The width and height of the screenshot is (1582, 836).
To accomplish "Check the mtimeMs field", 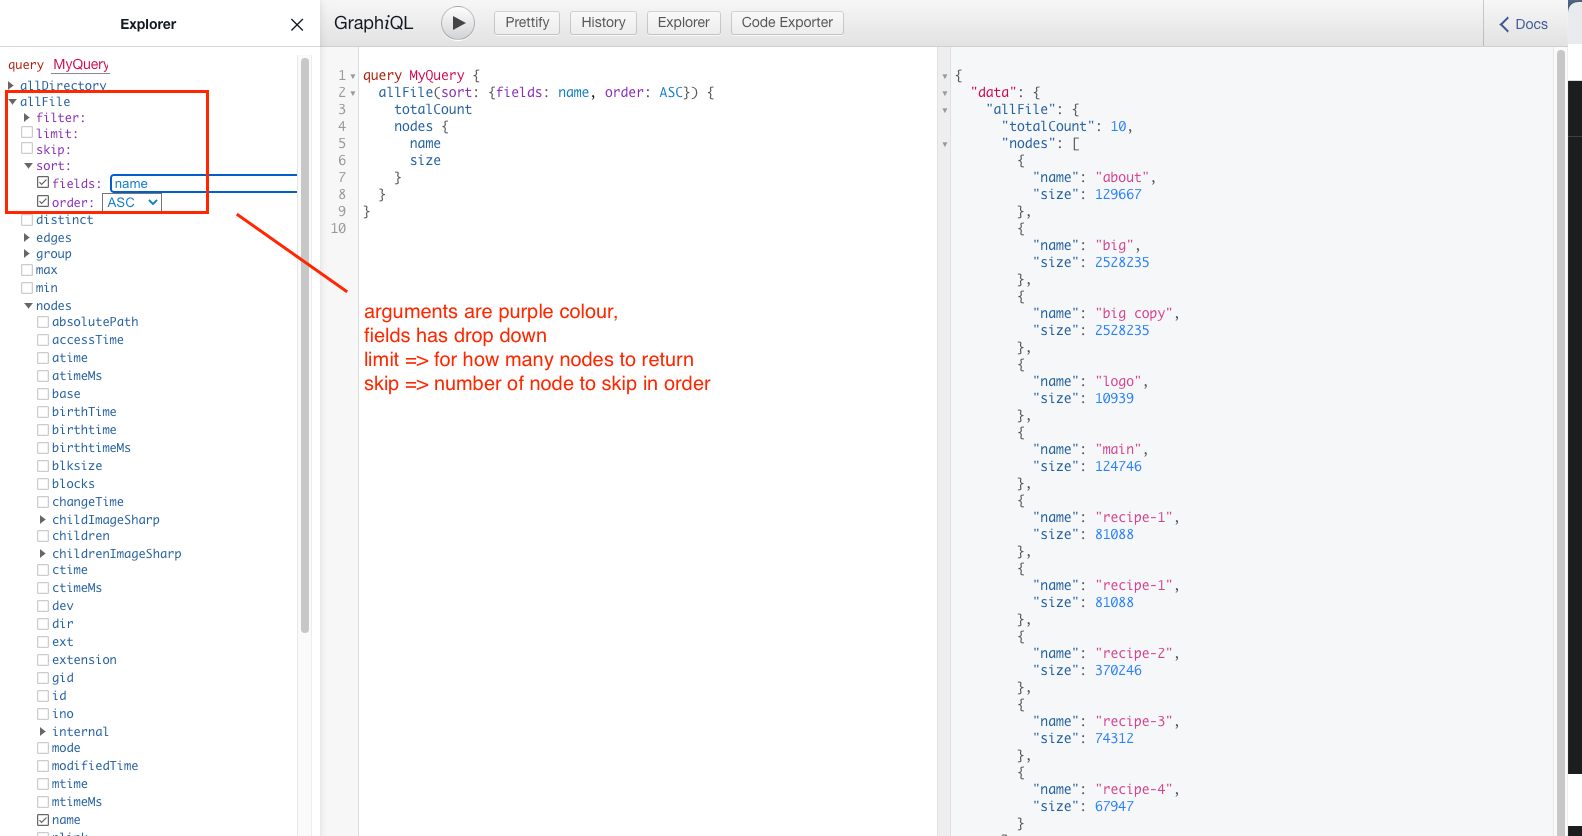I will (x=43, y=802).
